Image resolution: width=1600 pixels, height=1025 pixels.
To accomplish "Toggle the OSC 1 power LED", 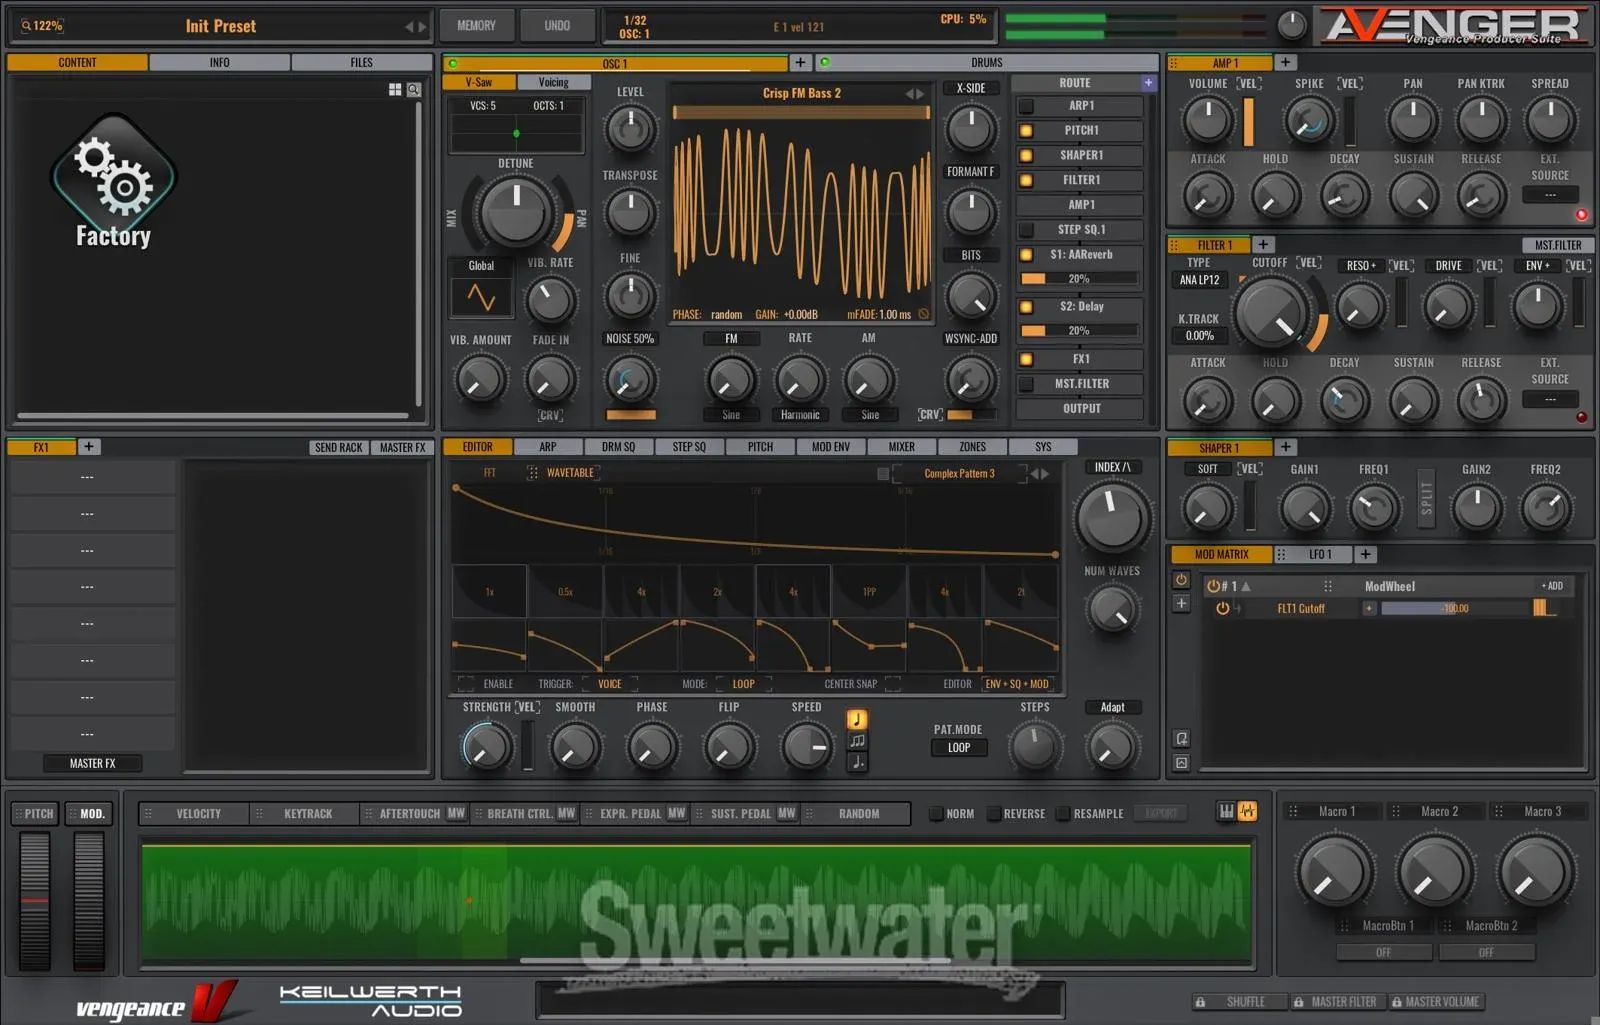I will point(453,63).
